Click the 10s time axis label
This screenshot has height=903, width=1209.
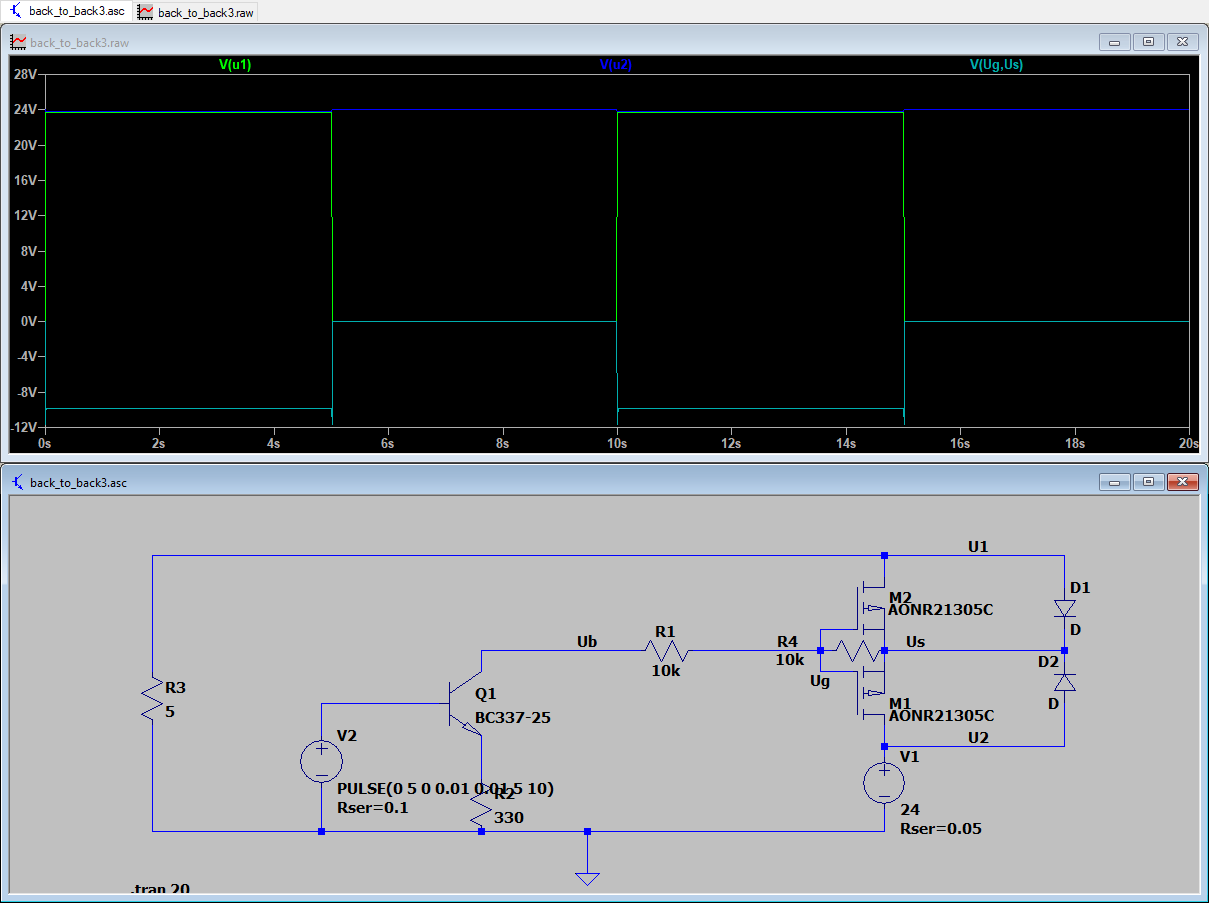618,442
